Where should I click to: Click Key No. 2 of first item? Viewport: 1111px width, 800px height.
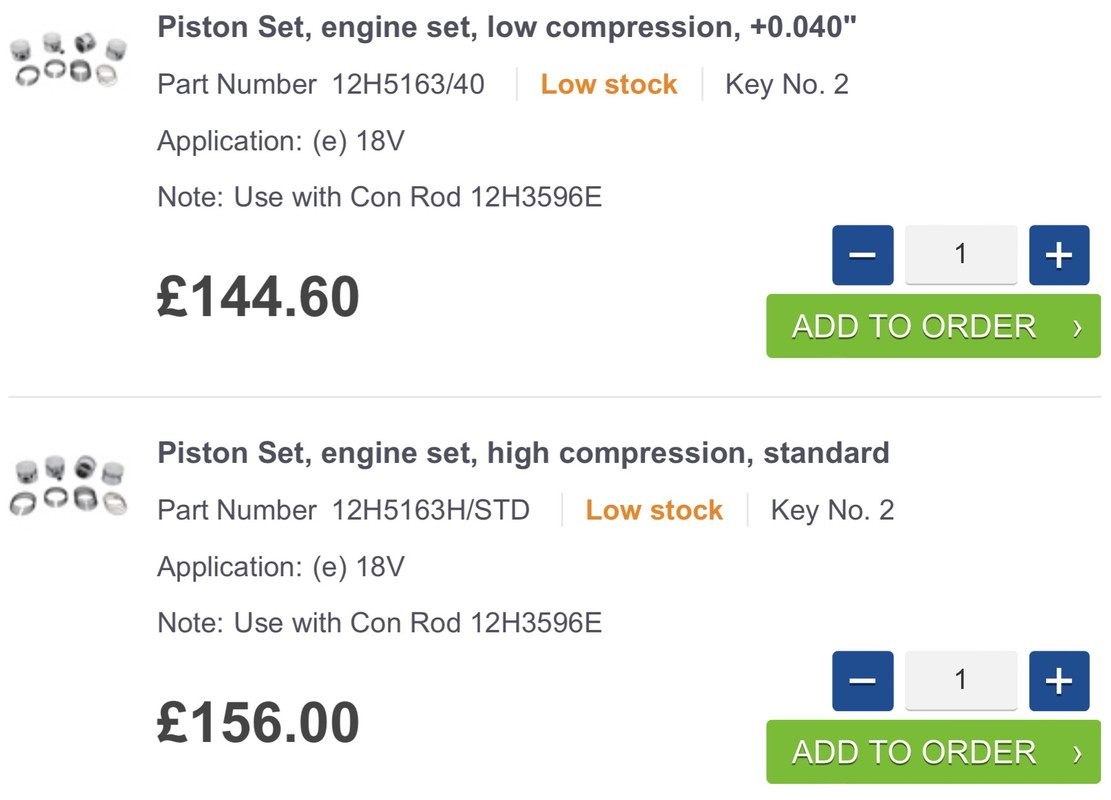786,84
